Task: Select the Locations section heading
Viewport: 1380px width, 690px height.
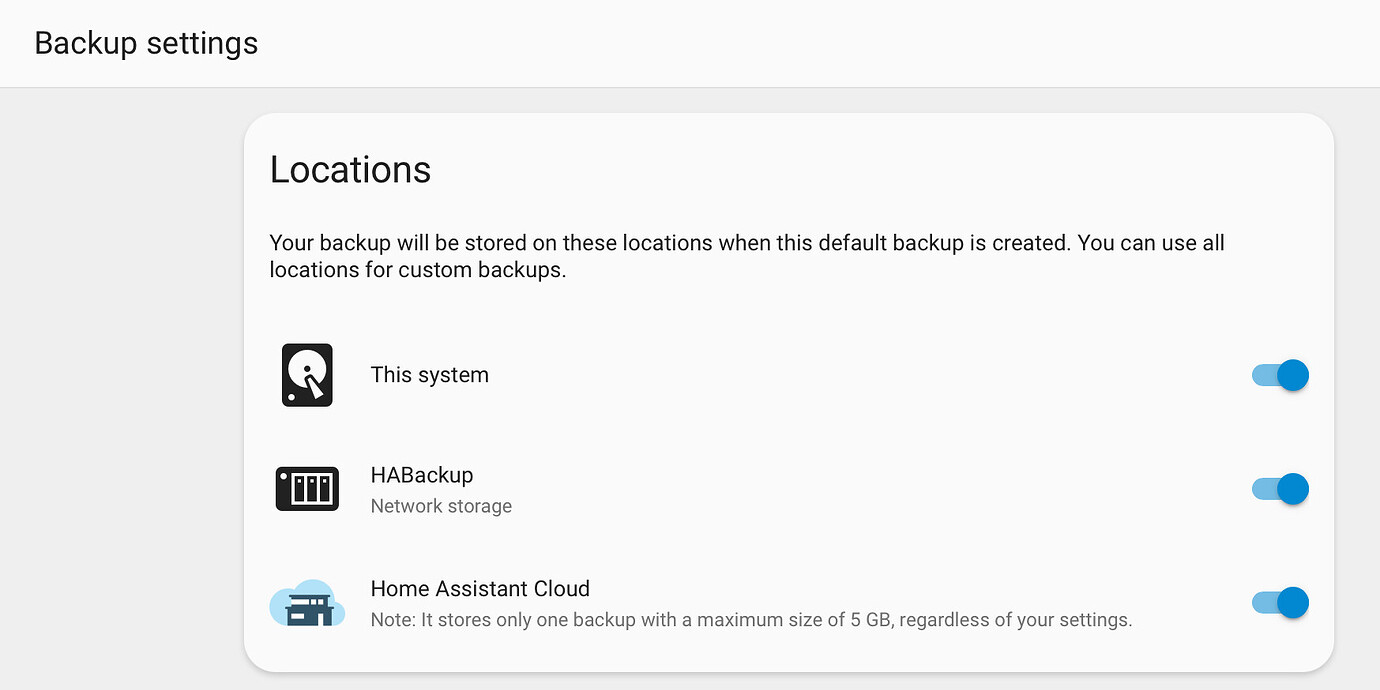Action: pos(350,169)
